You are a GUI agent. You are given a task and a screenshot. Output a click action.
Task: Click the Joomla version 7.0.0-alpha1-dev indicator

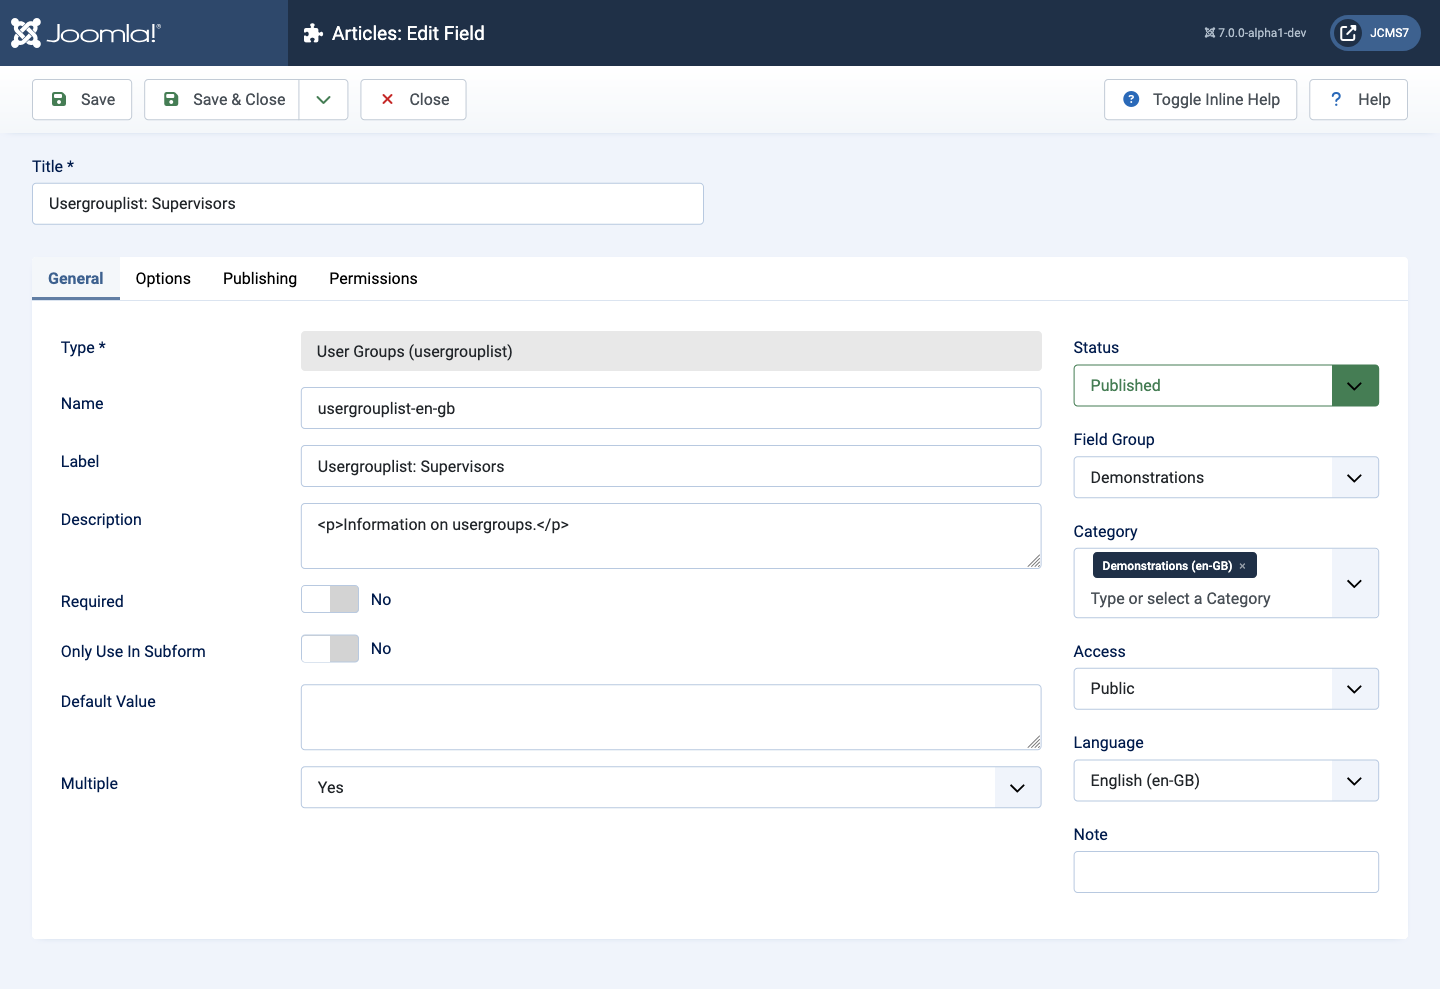click(x=1255, y=33)
